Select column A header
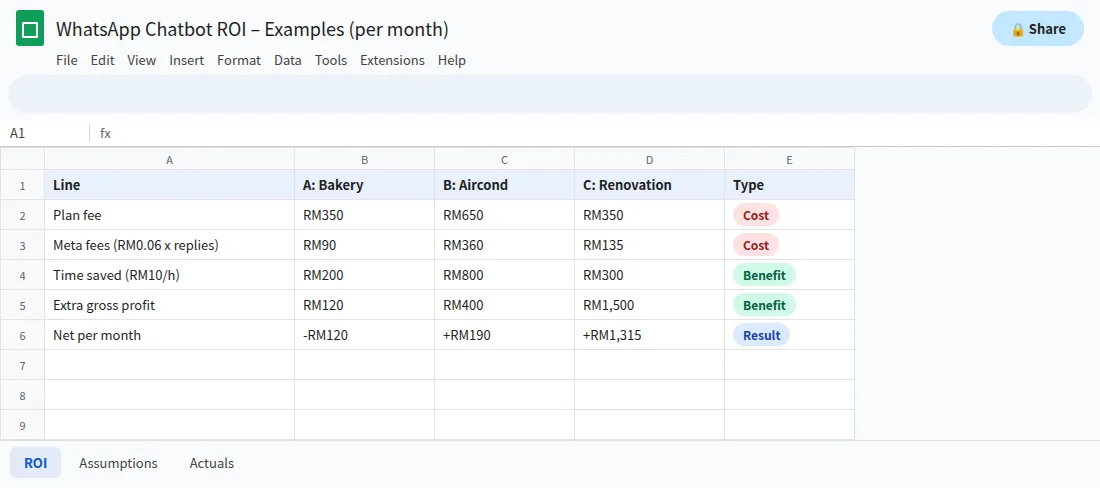The height and width of the screenshot is (488, 1100). point(169,160)
